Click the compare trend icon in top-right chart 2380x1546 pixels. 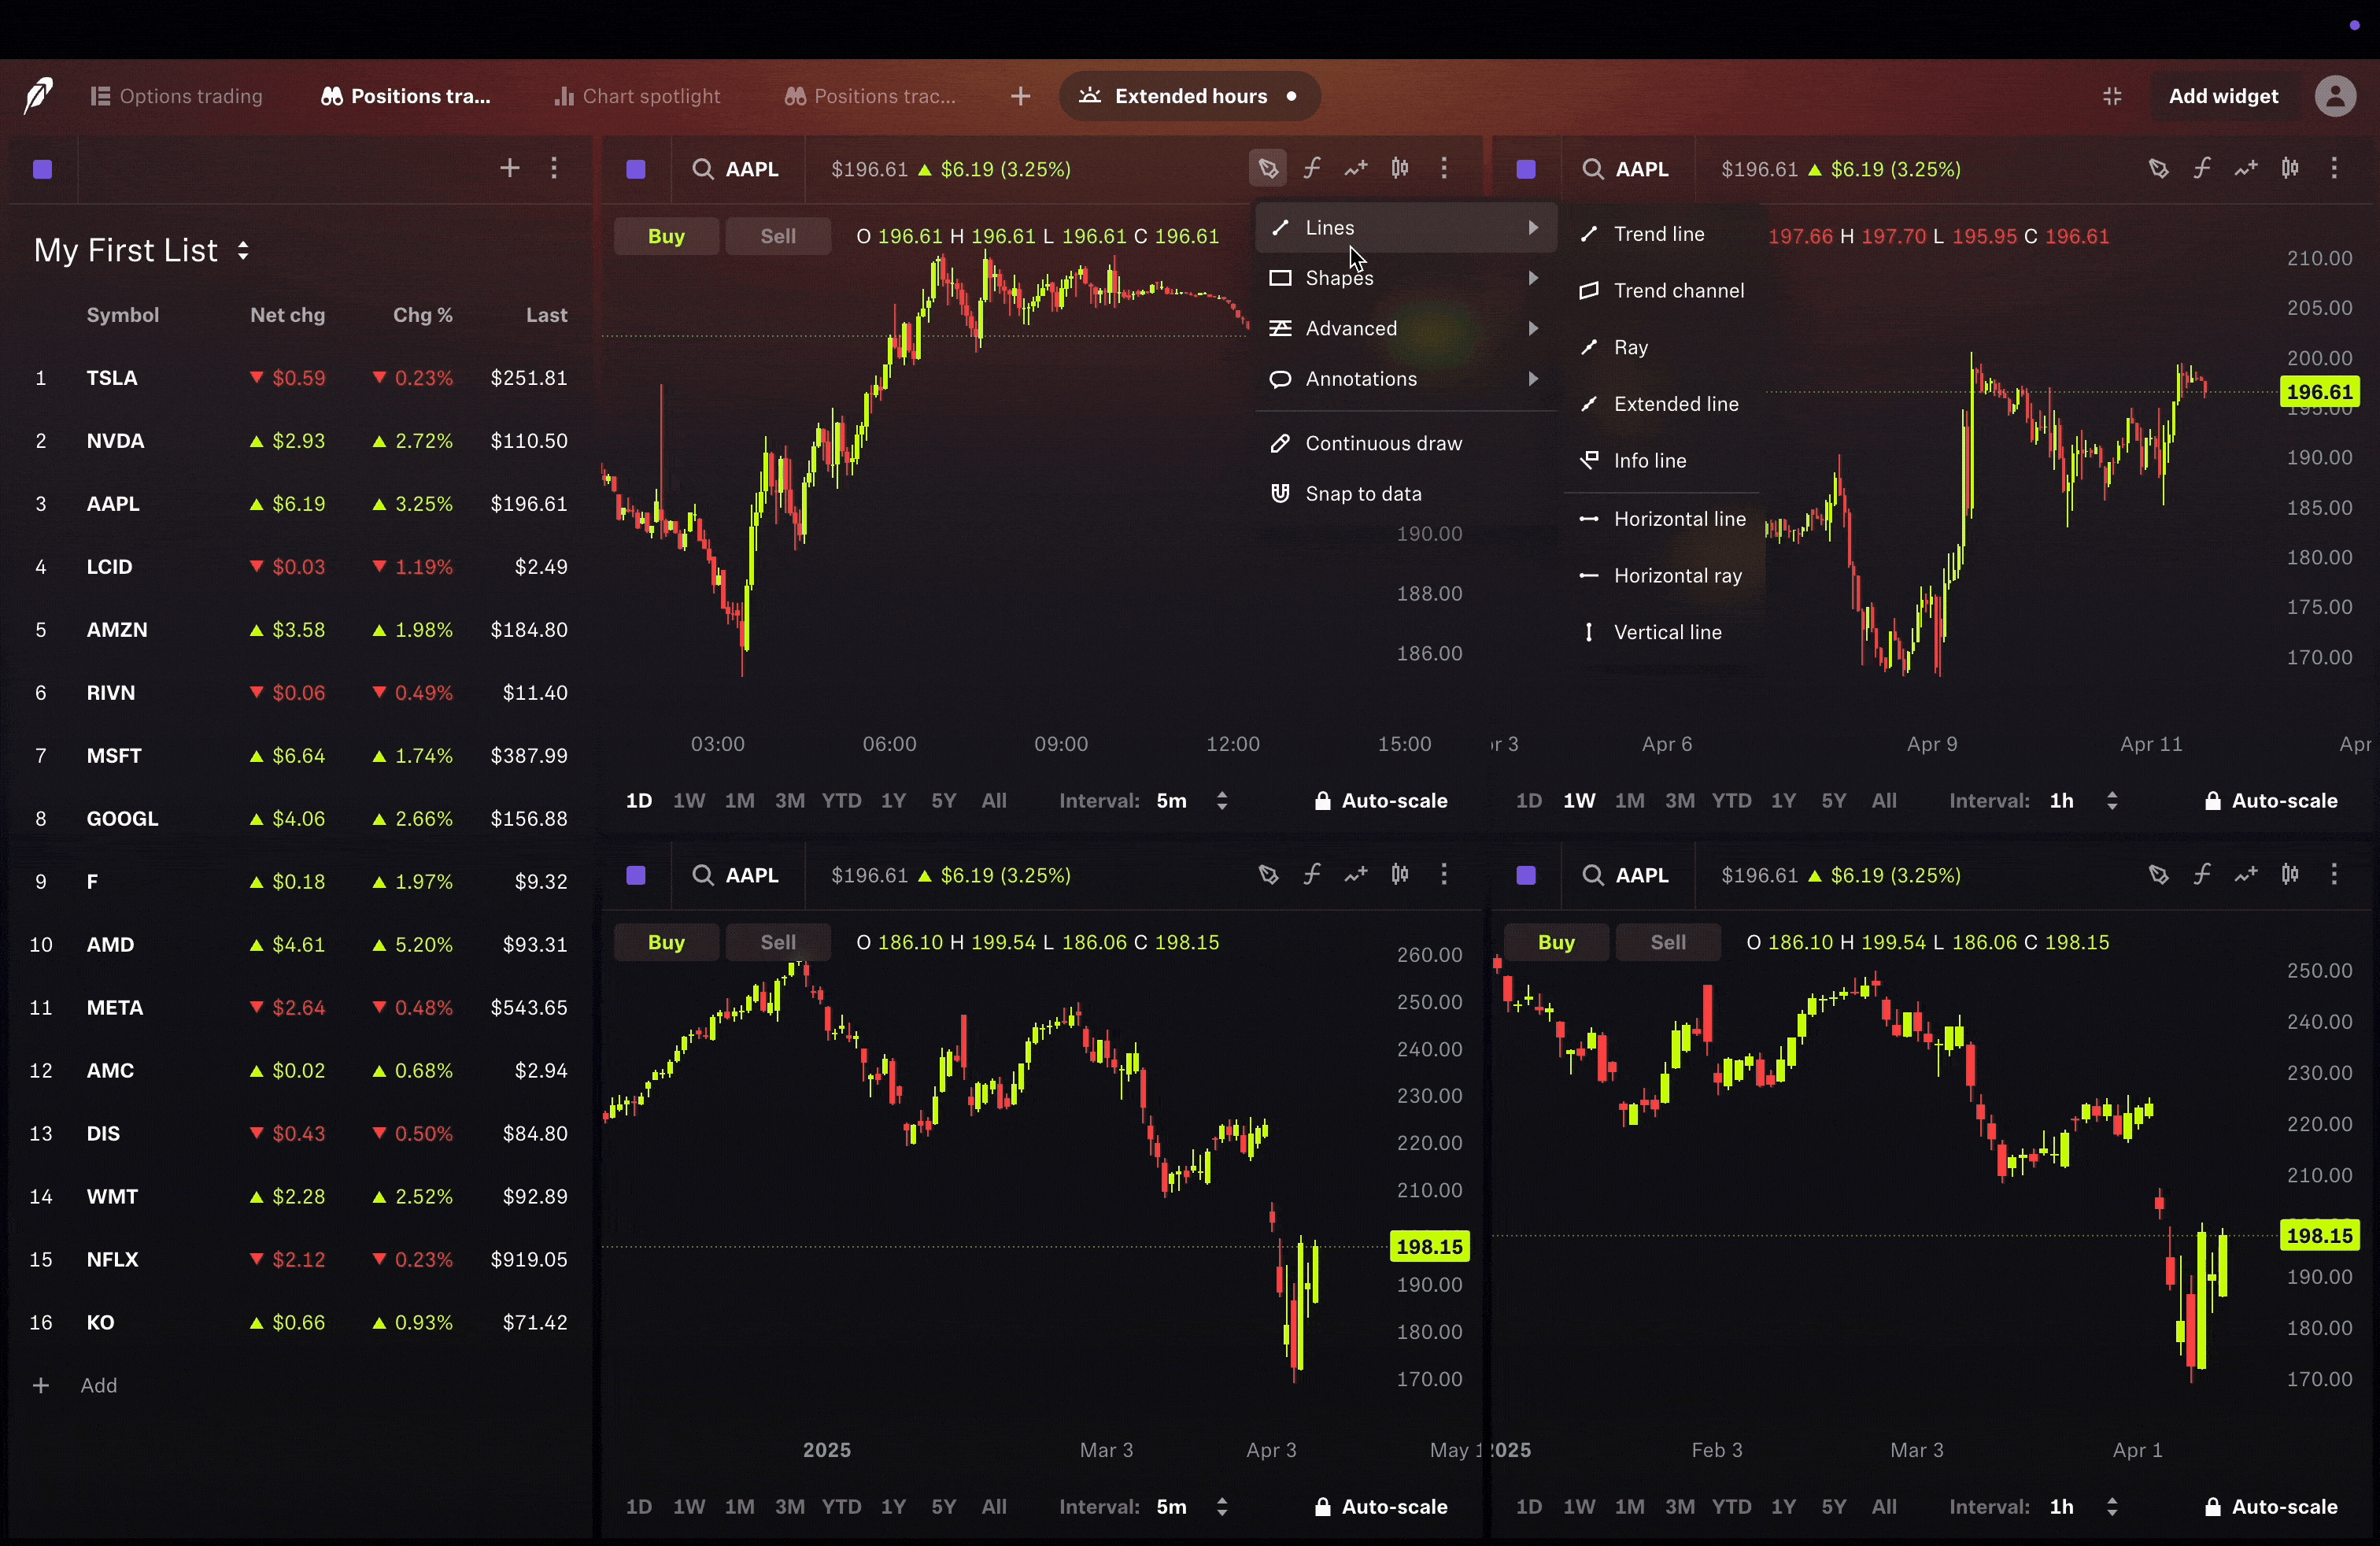[x=2246, y=169]
